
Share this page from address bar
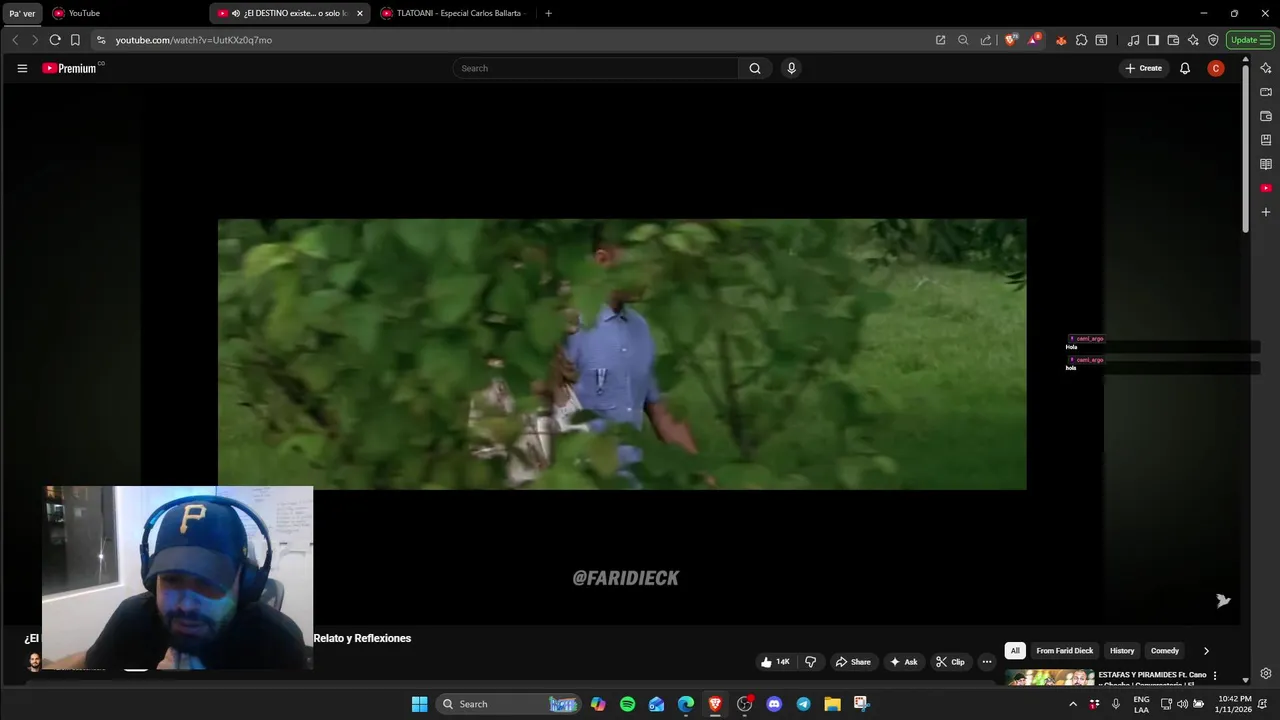point(986,40)
